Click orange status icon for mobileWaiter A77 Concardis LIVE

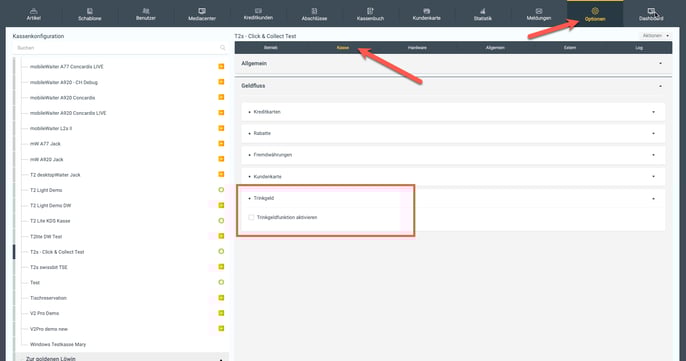pos(221,67)
